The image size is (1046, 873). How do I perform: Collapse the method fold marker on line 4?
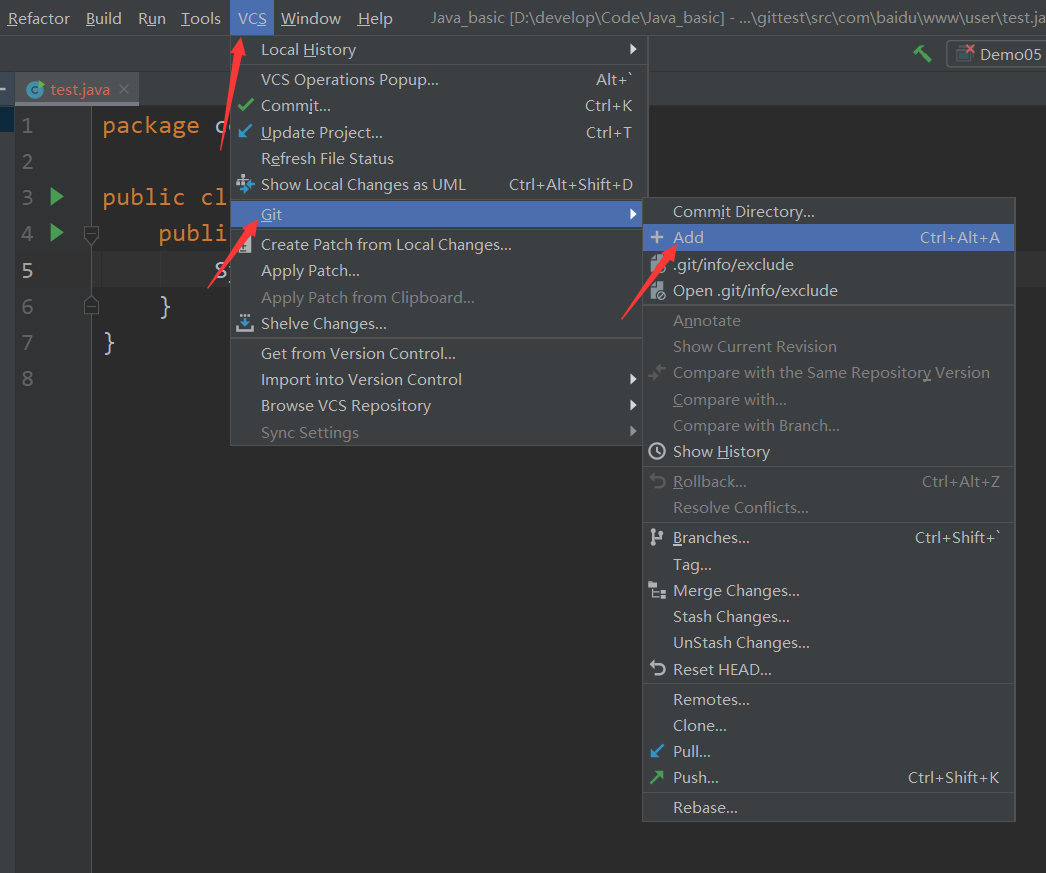(91, 234)
